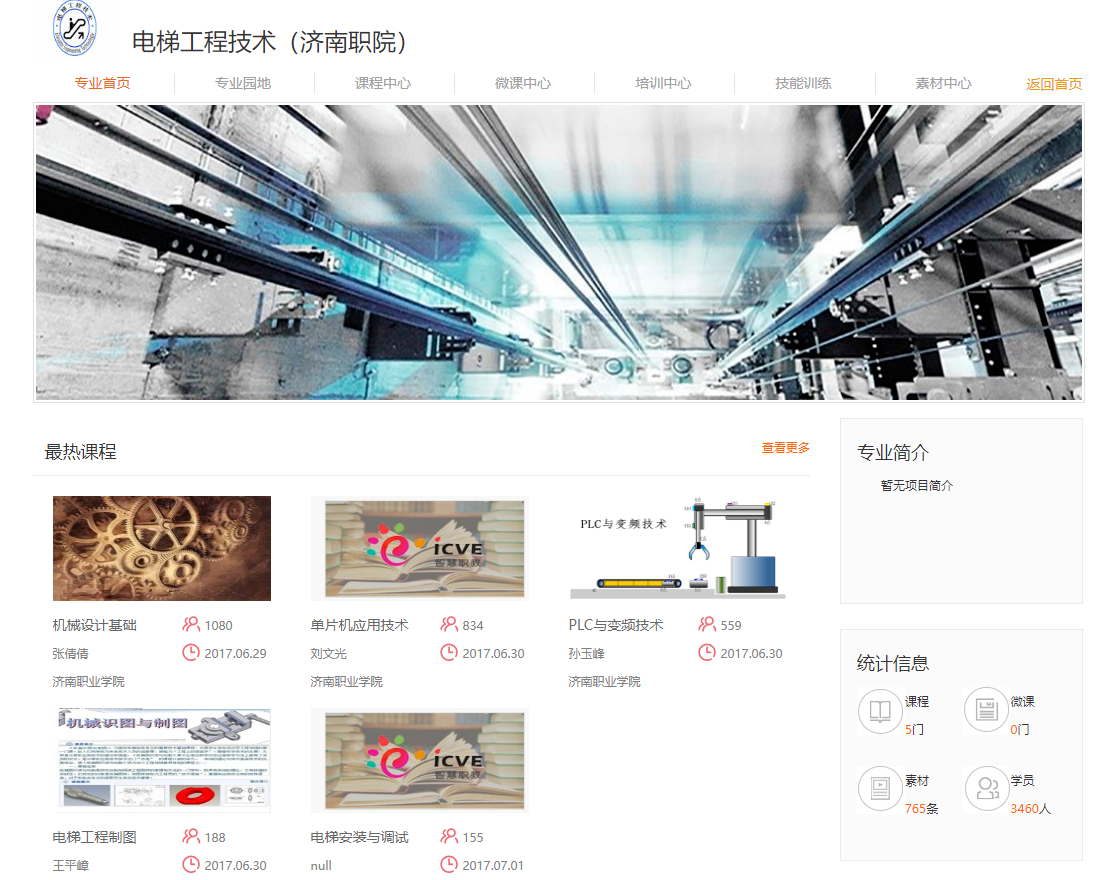Select the 技能训练 menu item
Viewport: 1112px width, 880px height.
803,84
